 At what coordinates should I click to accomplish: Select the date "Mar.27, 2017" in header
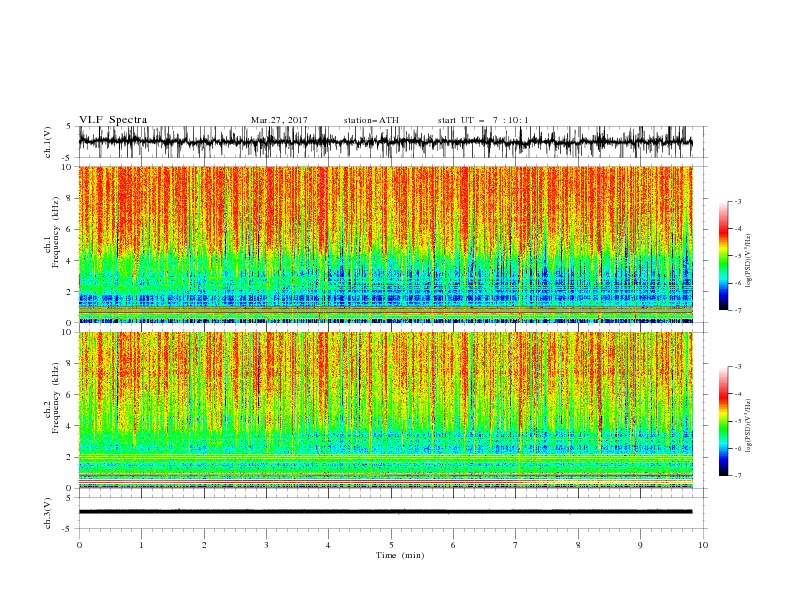(279, 120)
